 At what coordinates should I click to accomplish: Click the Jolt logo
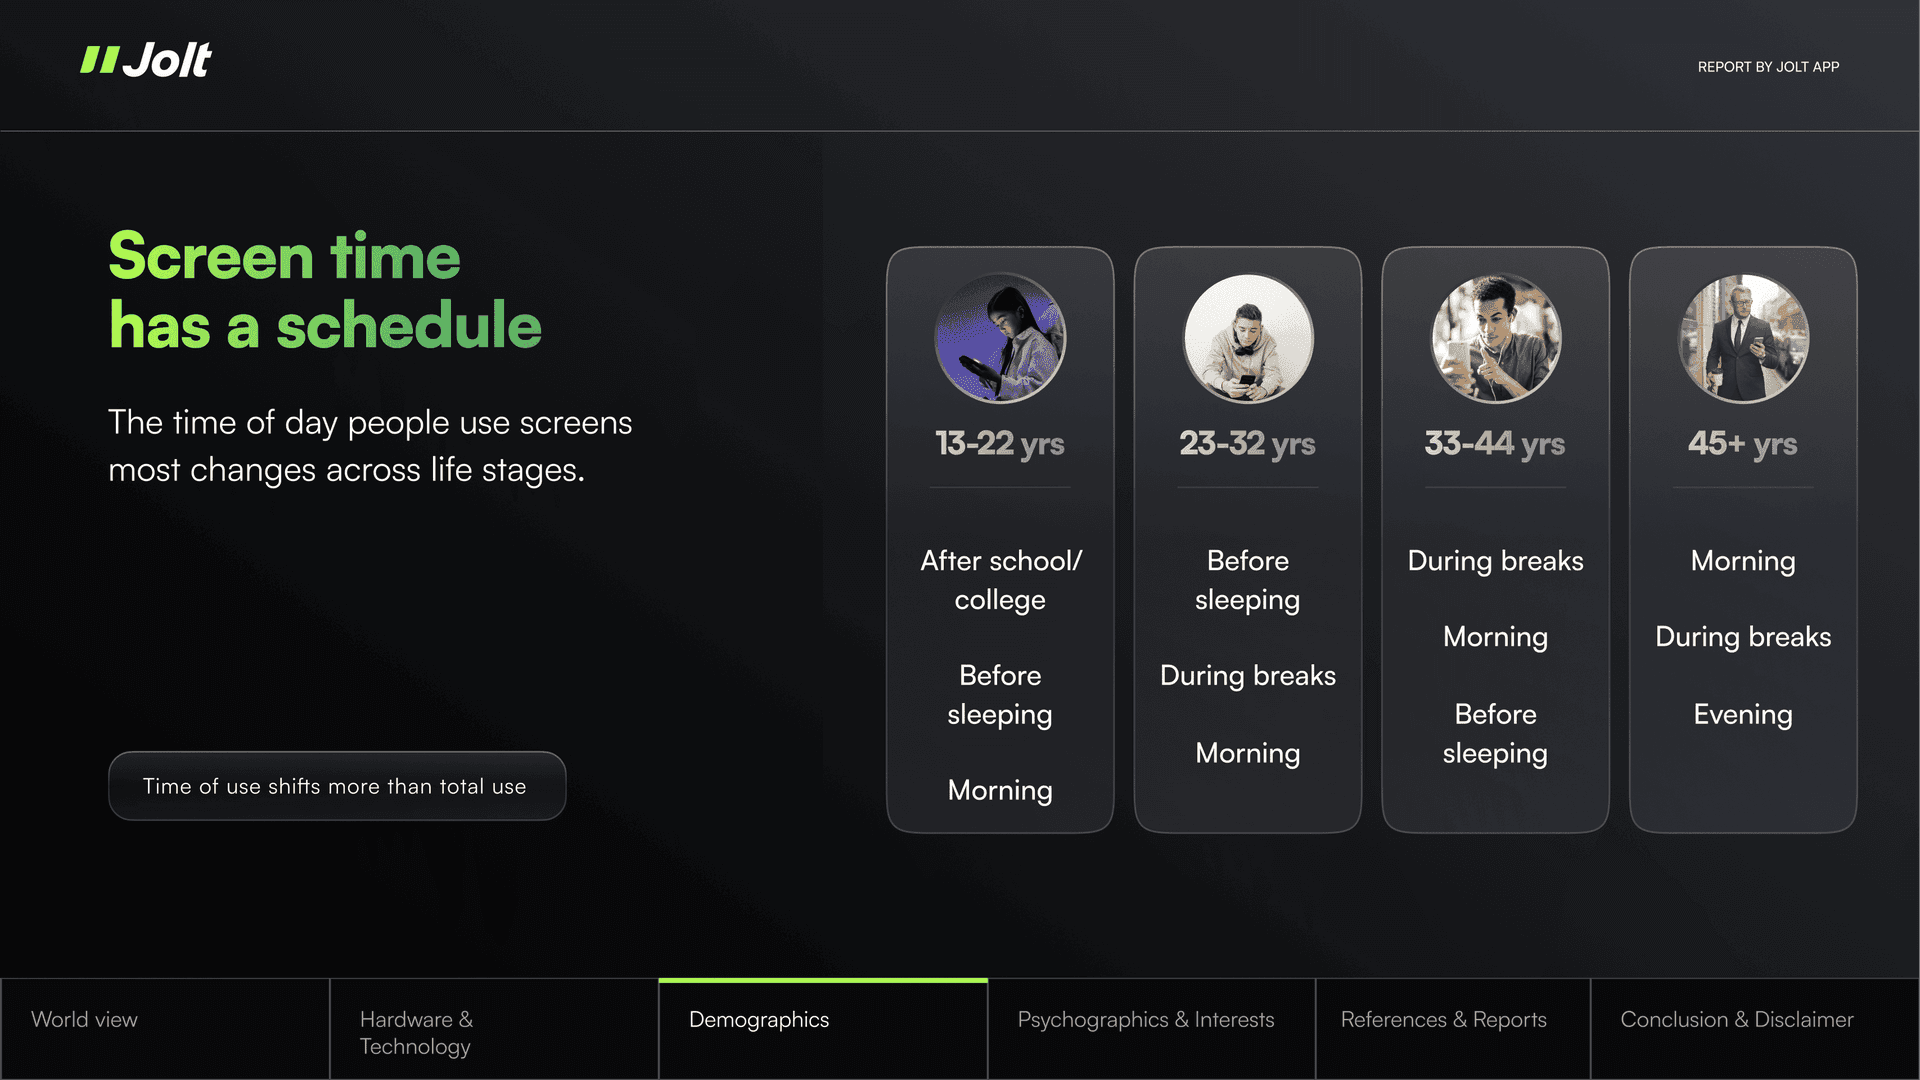tap(146, 61)
